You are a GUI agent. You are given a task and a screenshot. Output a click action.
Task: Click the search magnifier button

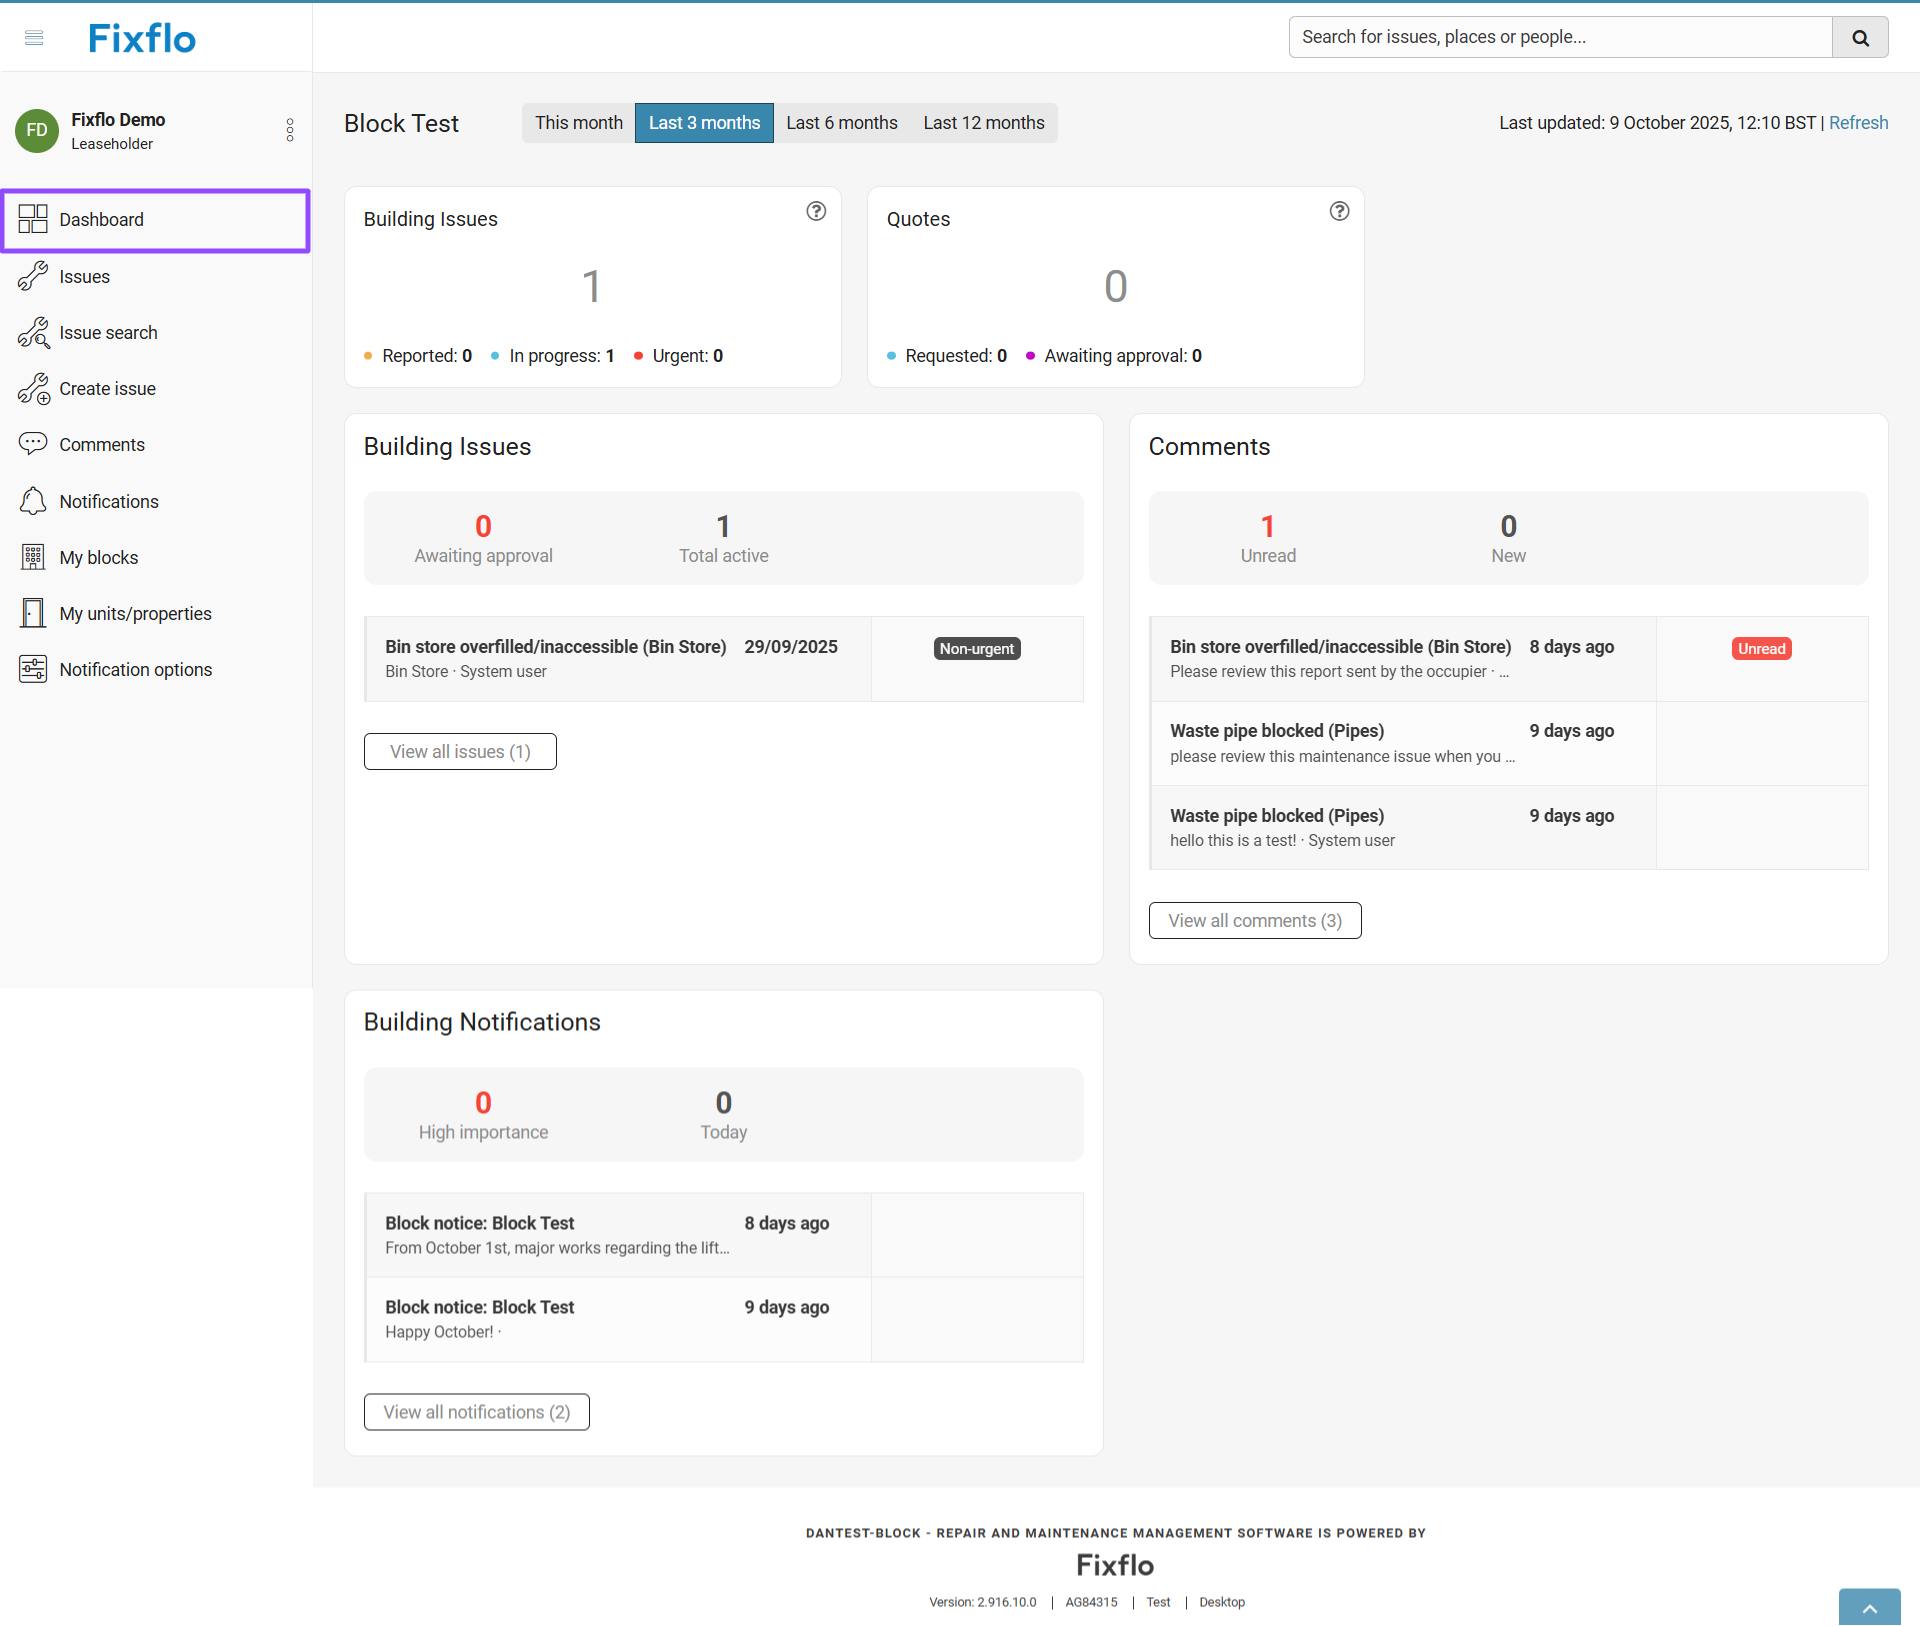[x=1860, y=37]
